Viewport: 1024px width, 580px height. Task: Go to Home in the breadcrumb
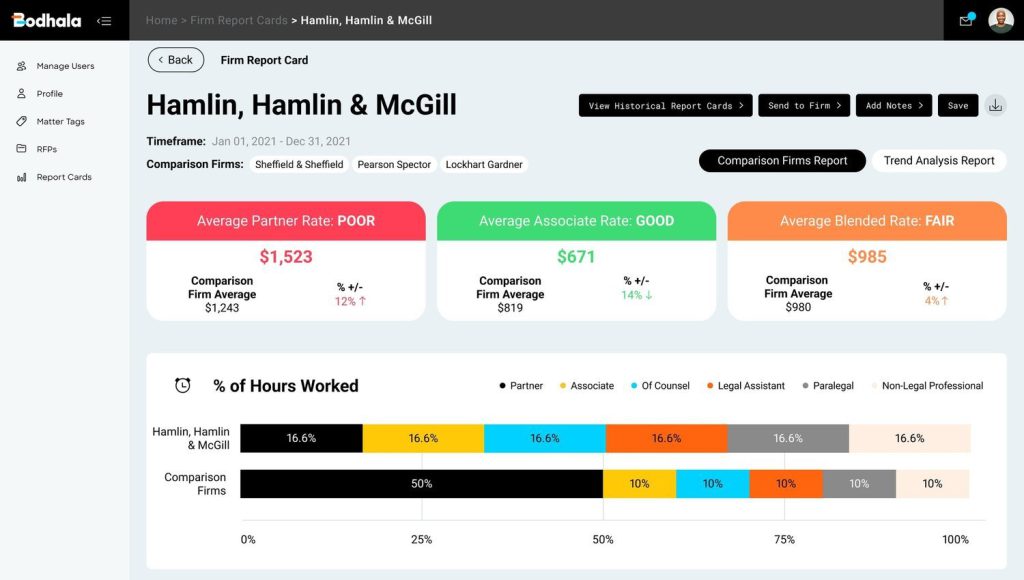[161, 20]
